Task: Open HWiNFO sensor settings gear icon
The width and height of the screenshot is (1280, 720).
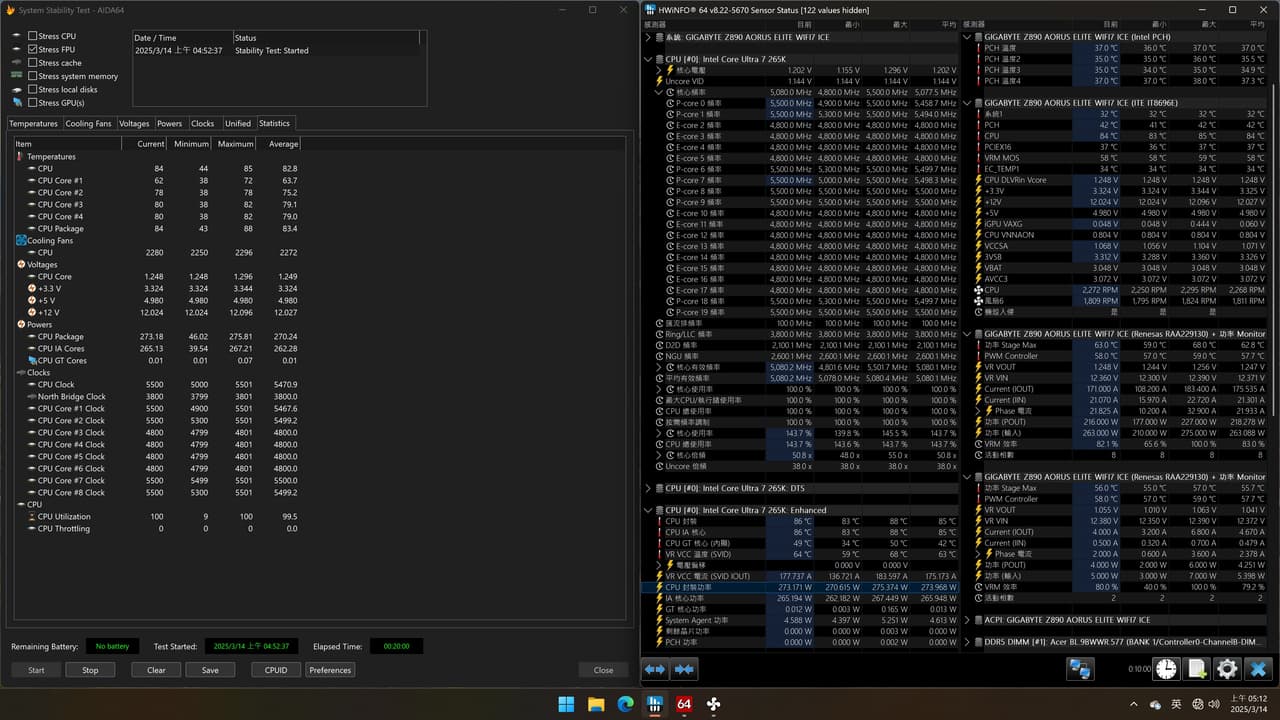Action: pyautogui.click(x=1226, y=669)
